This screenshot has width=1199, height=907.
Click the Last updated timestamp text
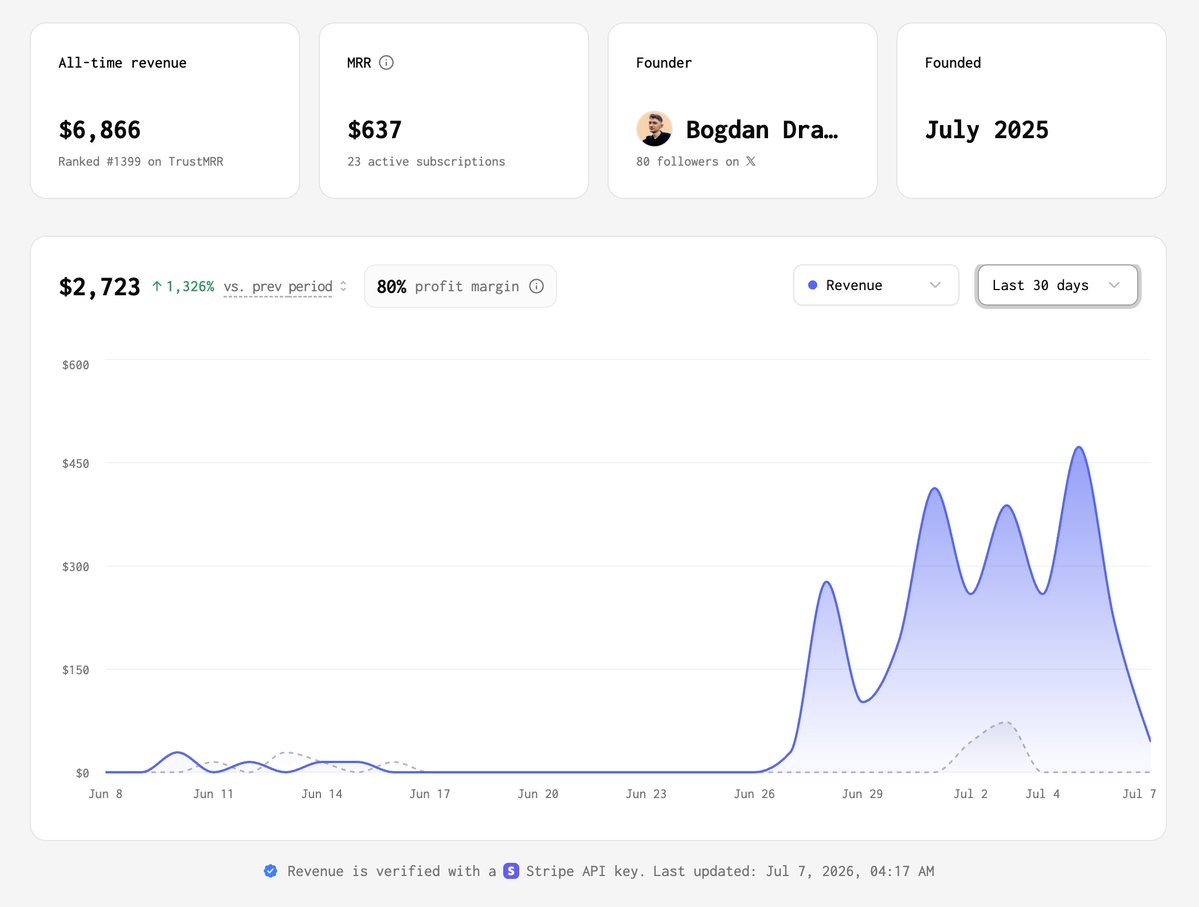793,871
